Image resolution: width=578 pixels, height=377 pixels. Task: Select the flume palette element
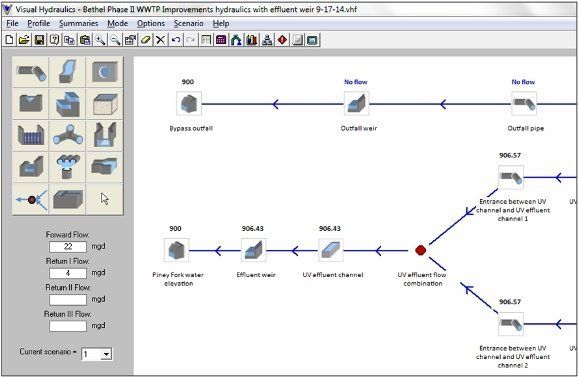tap(105, 135)
